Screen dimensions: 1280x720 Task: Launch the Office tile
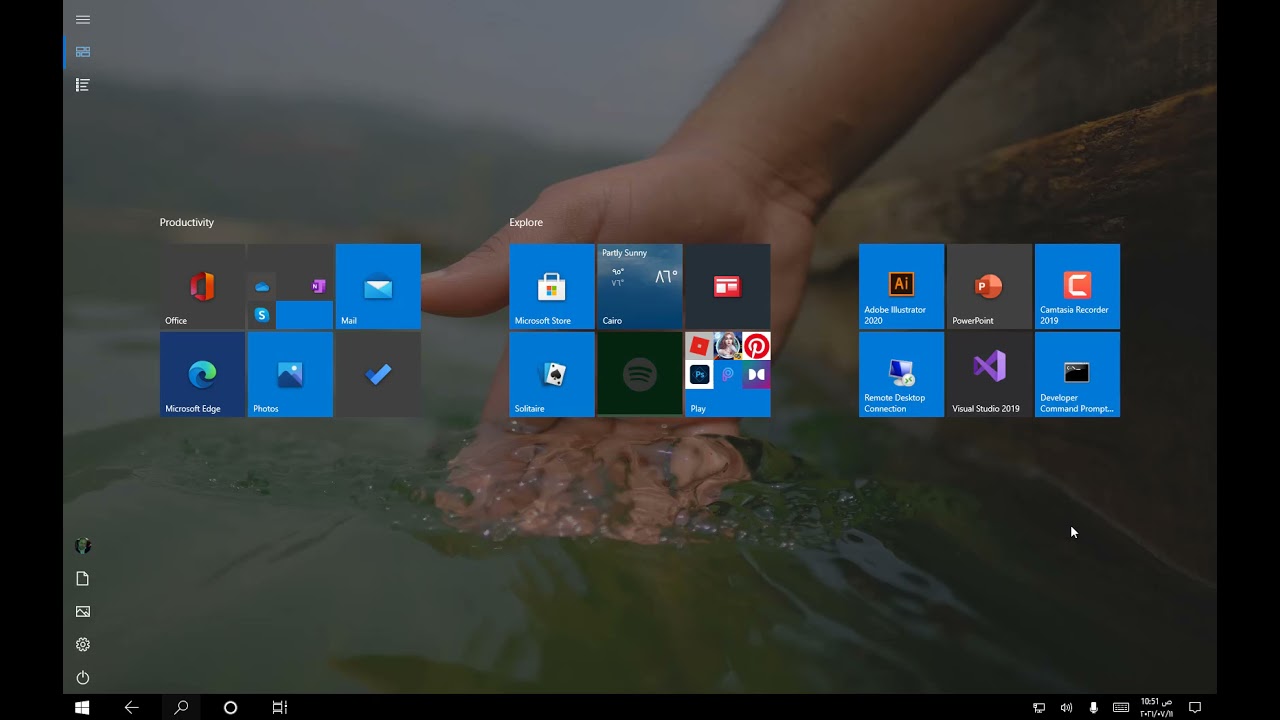202,286
